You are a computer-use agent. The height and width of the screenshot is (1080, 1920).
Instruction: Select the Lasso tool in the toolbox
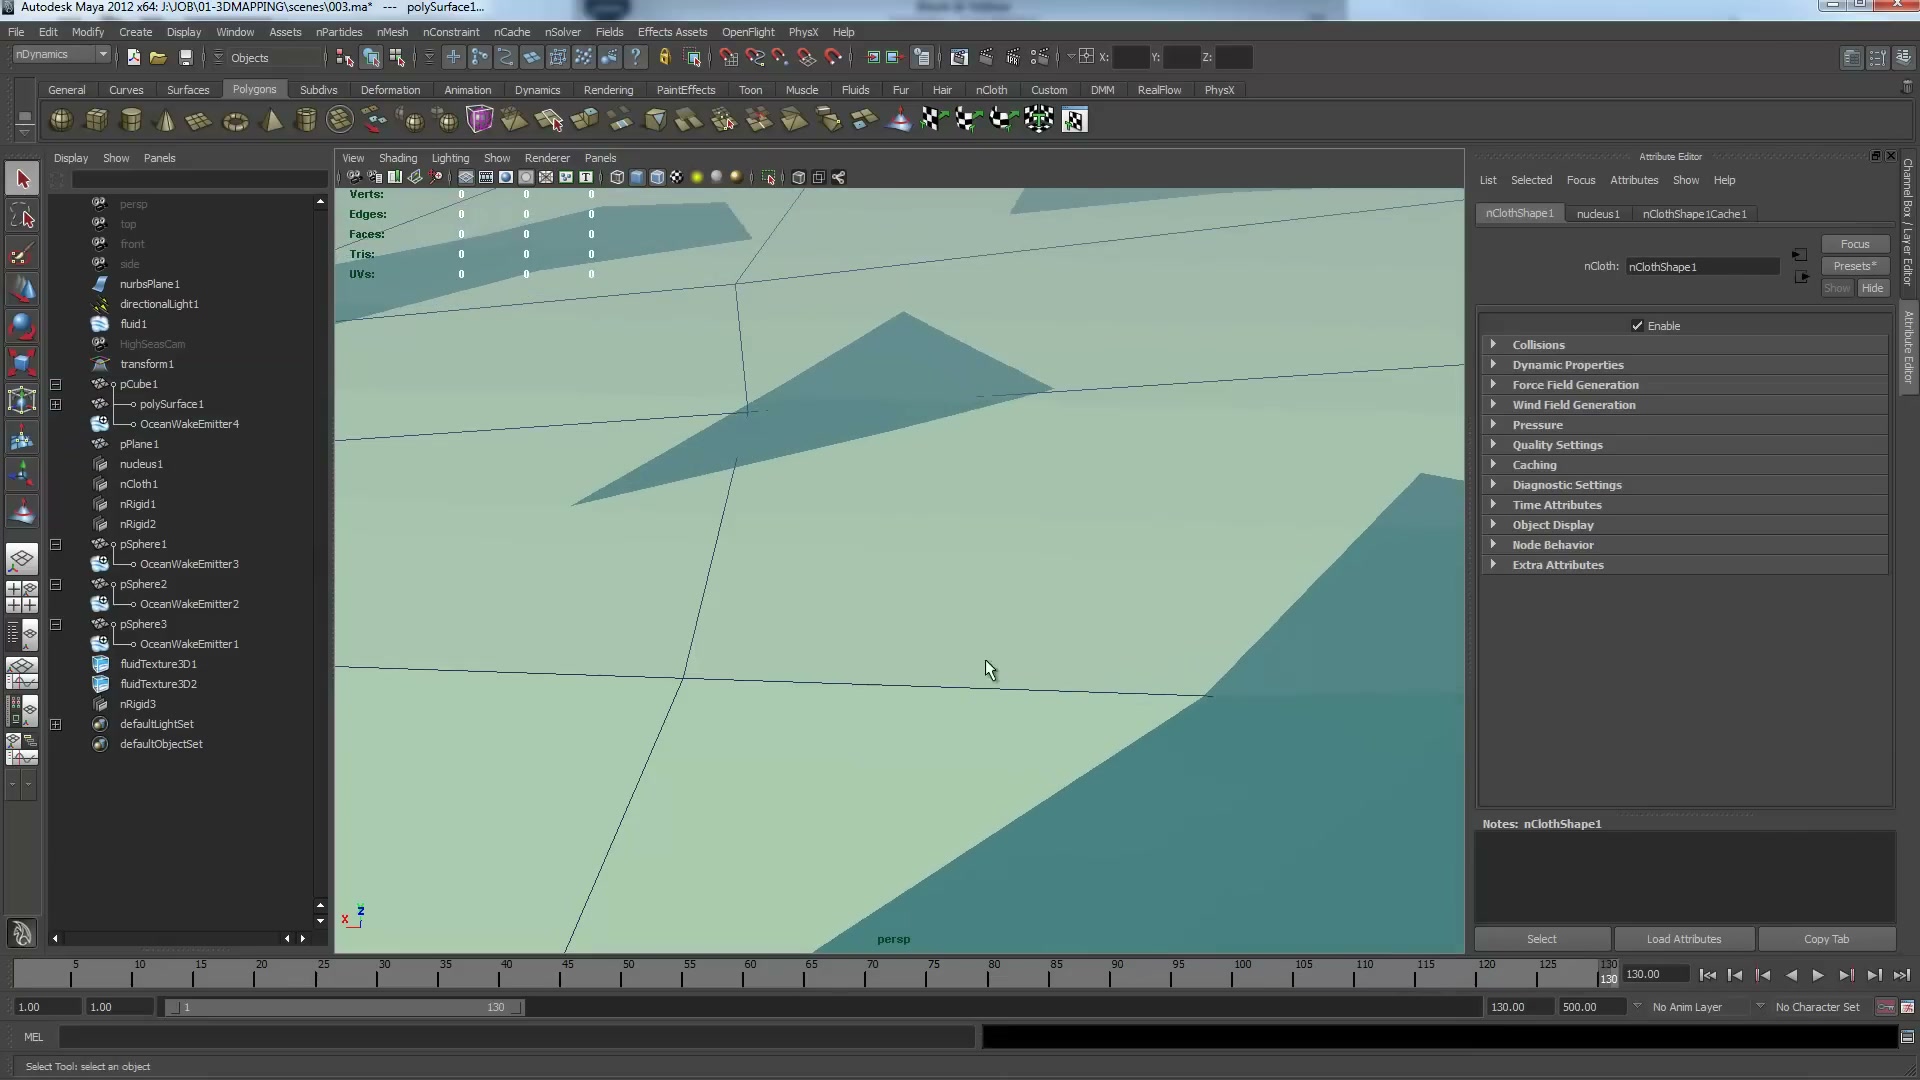pos(22,217)
